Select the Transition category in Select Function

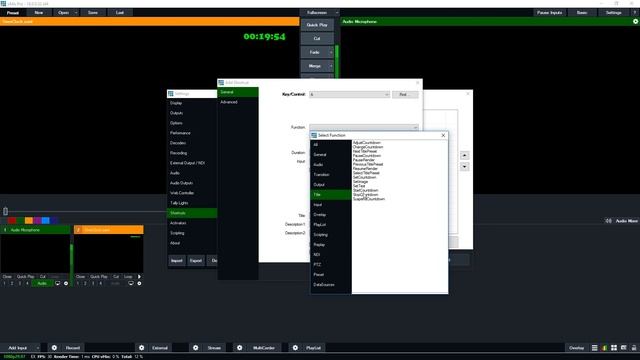(x=331, y=175)
